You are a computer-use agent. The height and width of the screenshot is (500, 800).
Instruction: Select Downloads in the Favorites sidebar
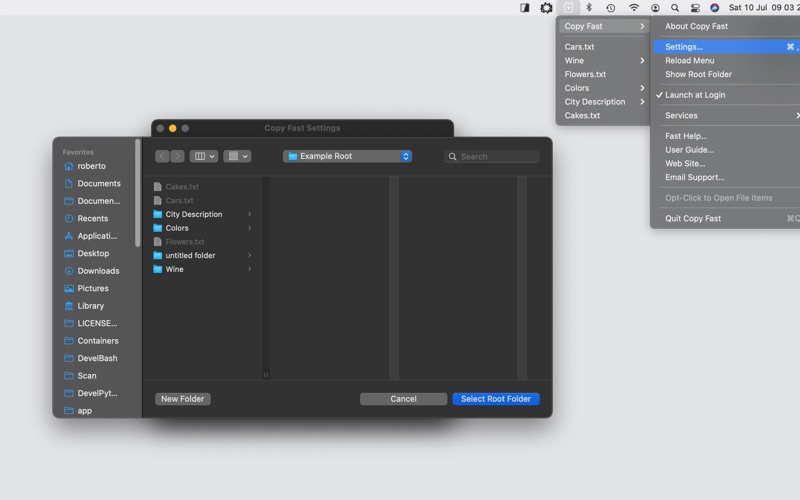(98, 271)
